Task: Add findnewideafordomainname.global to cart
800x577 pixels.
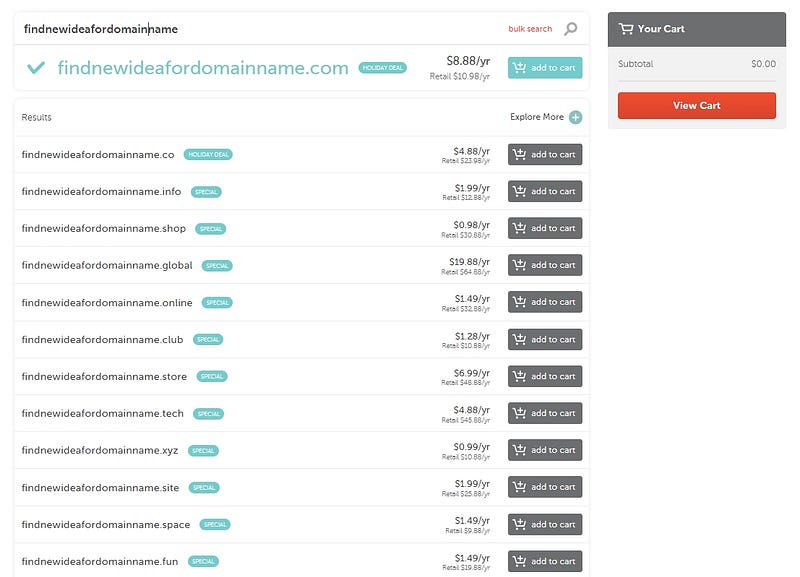Action: [545, 265]
